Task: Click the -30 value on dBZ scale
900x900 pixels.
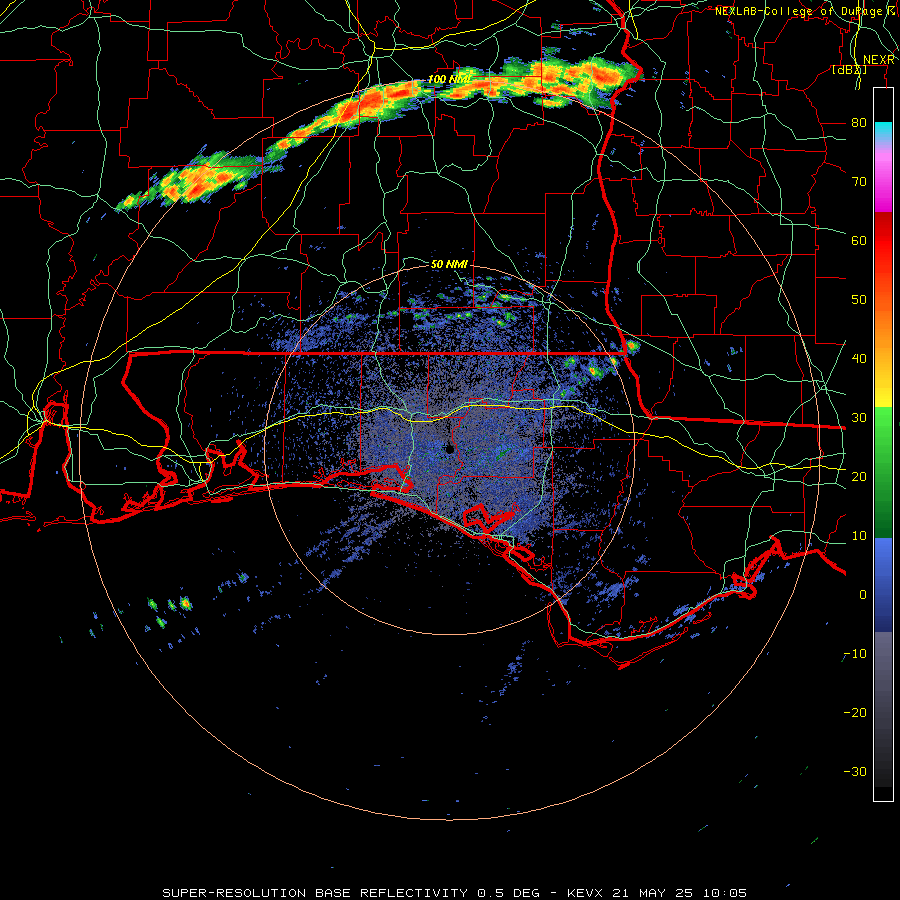Action: (855, 771)
